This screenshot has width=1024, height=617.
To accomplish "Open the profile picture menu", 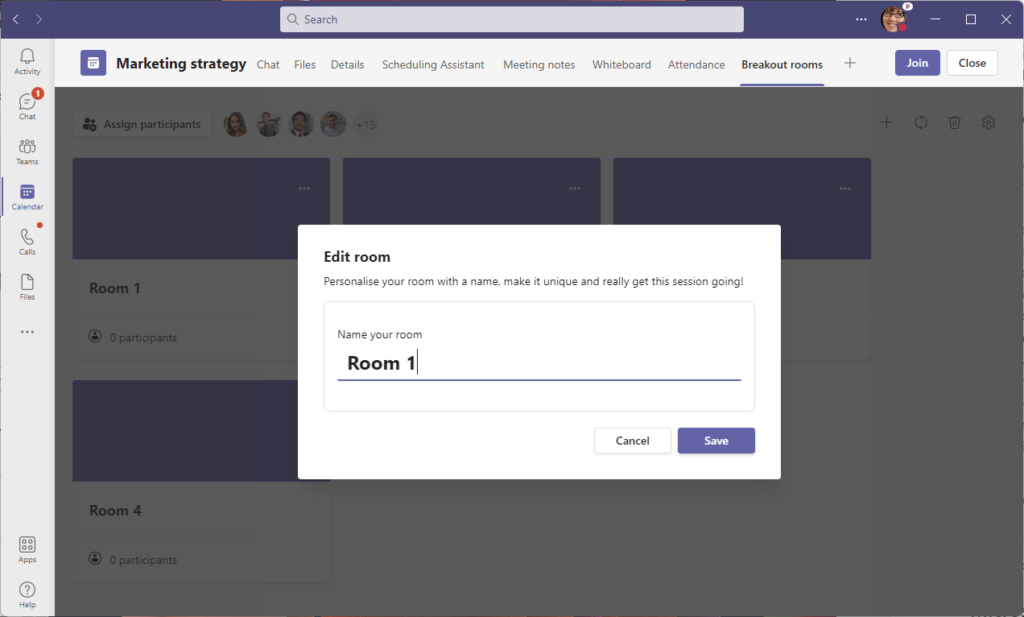I will [893, 19].
